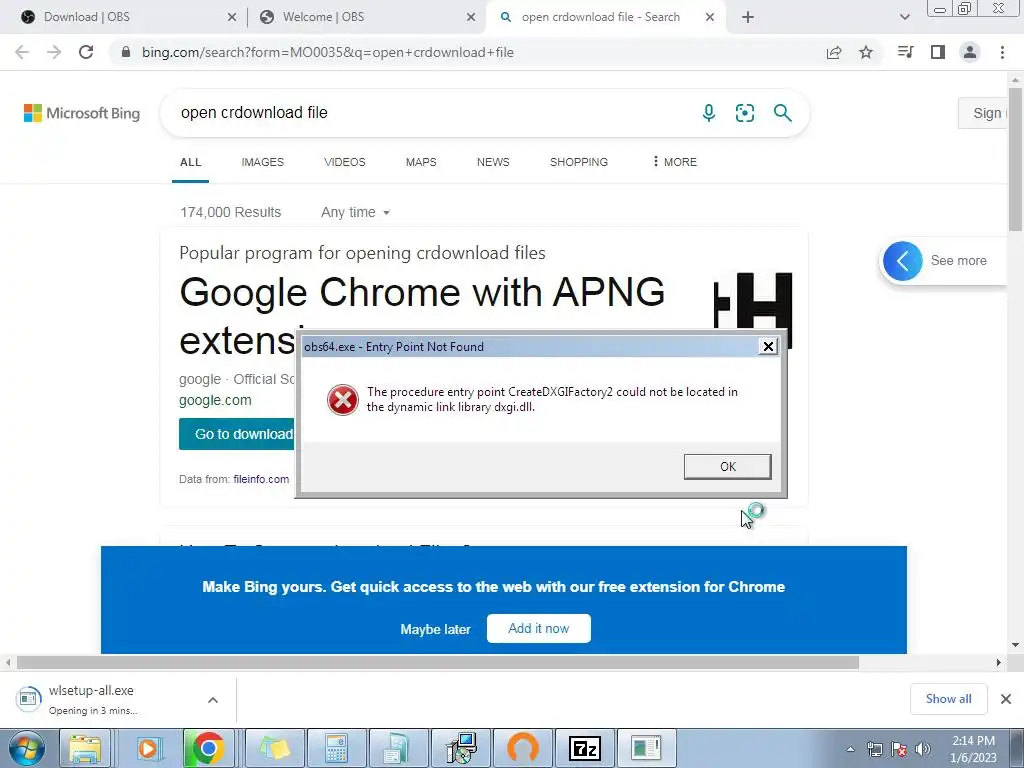Viewport: 1024px width, 768px height.
Task: Click the Go to download button
Action: click(x=238, y=434)
